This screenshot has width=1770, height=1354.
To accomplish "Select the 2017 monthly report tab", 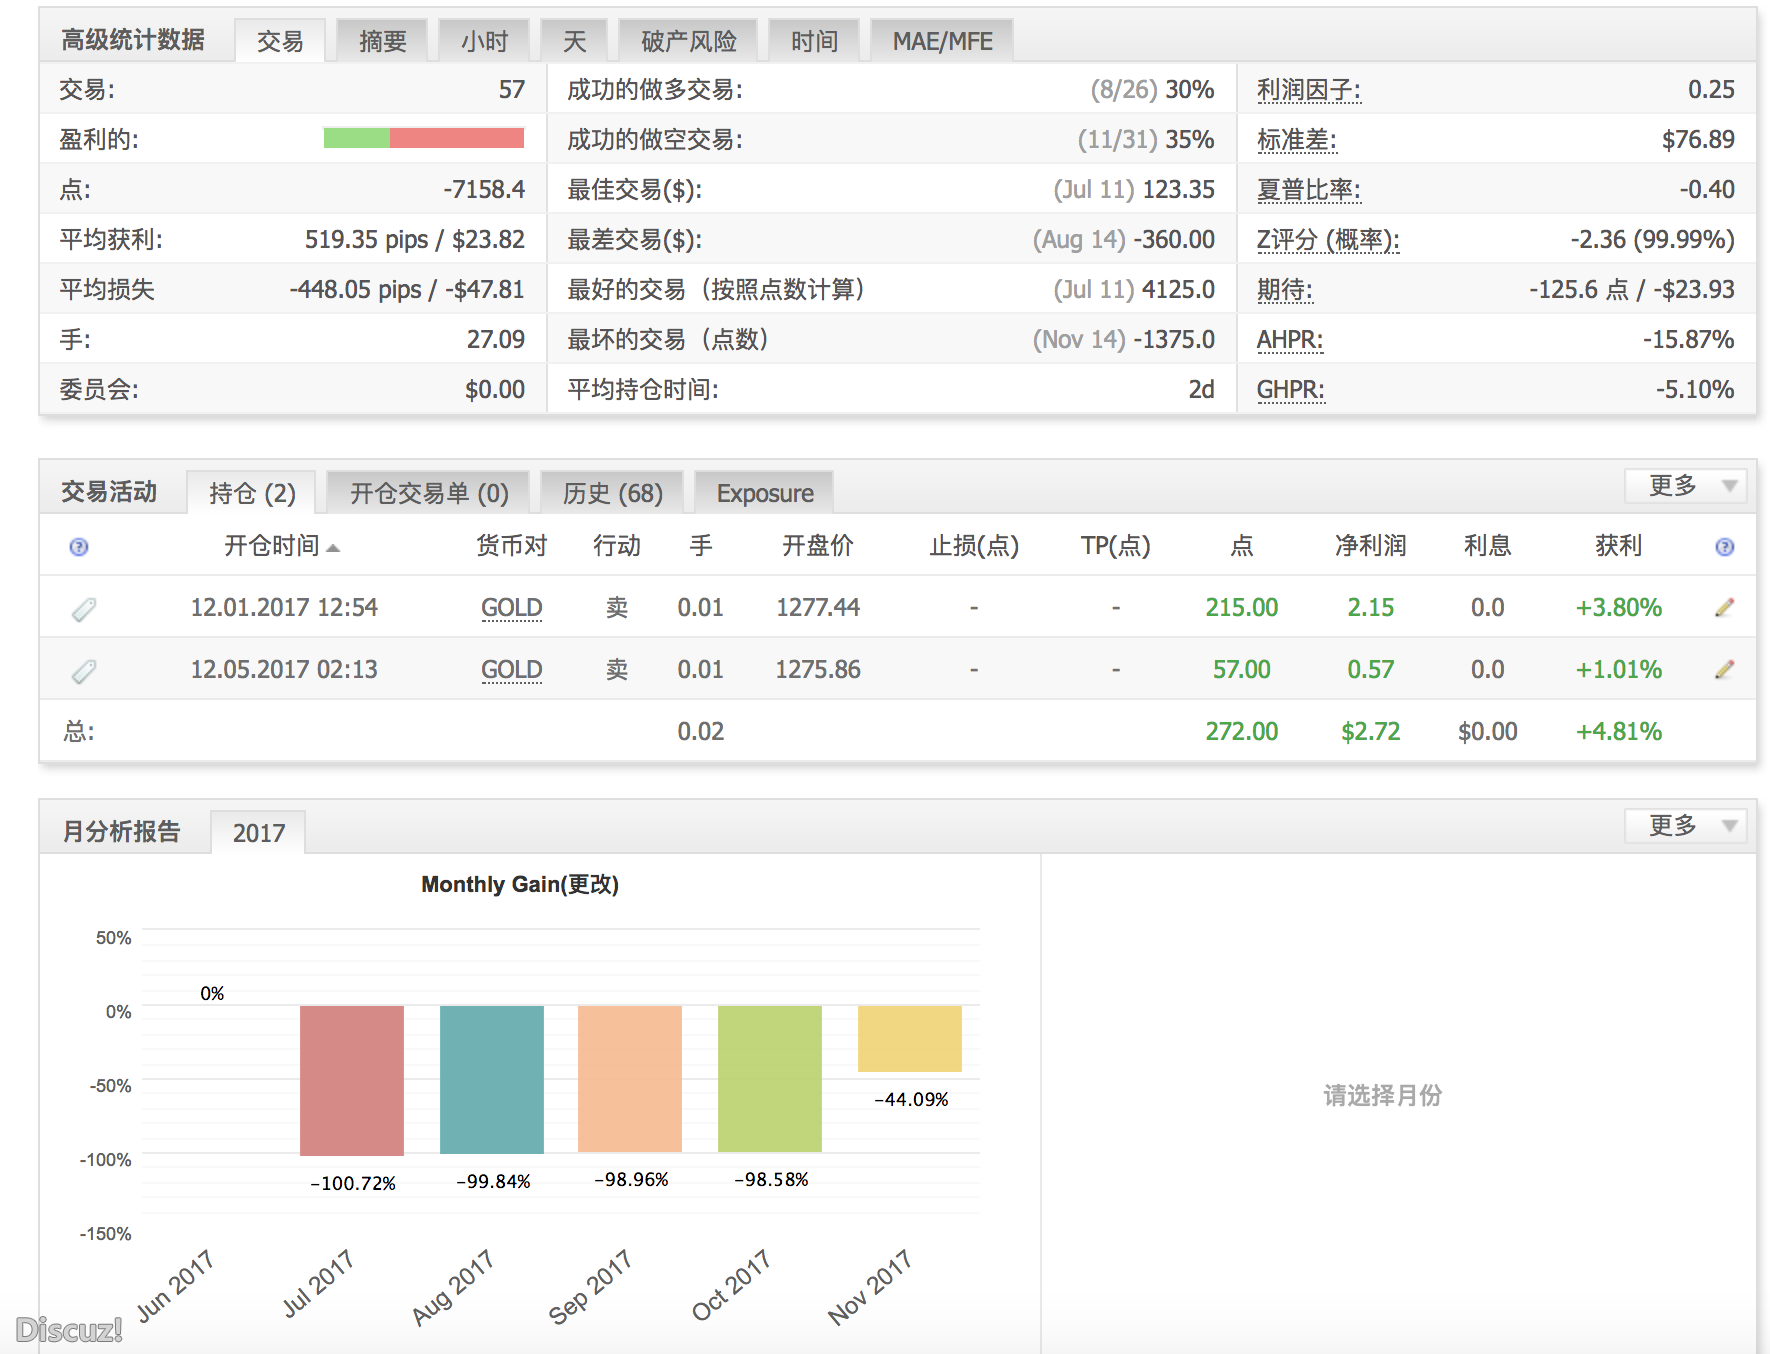I will click(258, 833).
